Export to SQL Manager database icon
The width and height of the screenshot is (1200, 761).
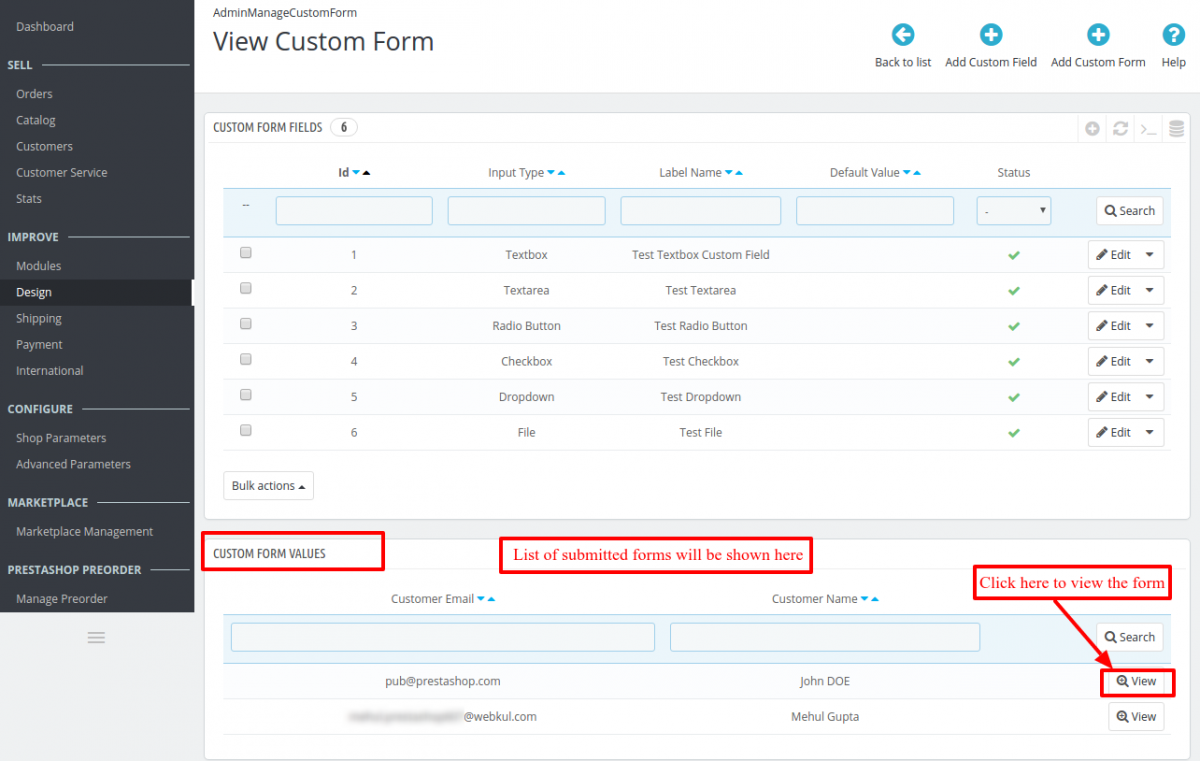[x=1177, y=129]
